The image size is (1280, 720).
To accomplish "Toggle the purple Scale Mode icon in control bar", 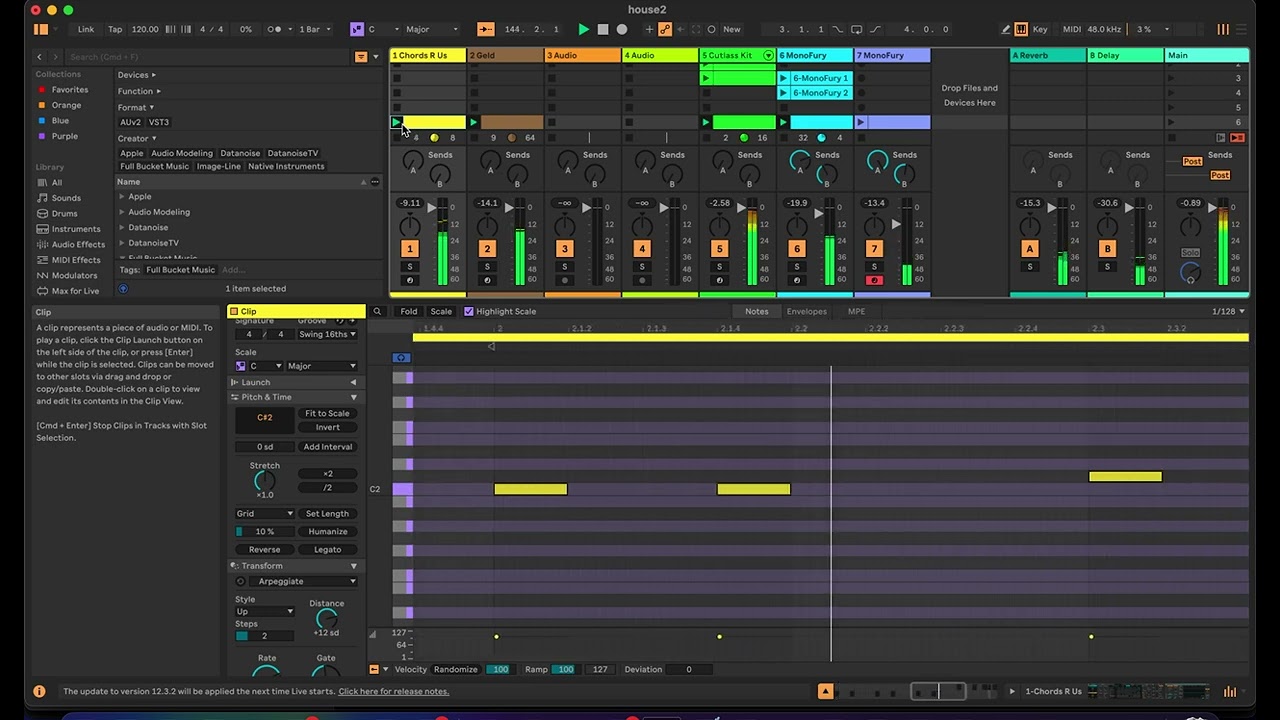I will pos(357,29).
